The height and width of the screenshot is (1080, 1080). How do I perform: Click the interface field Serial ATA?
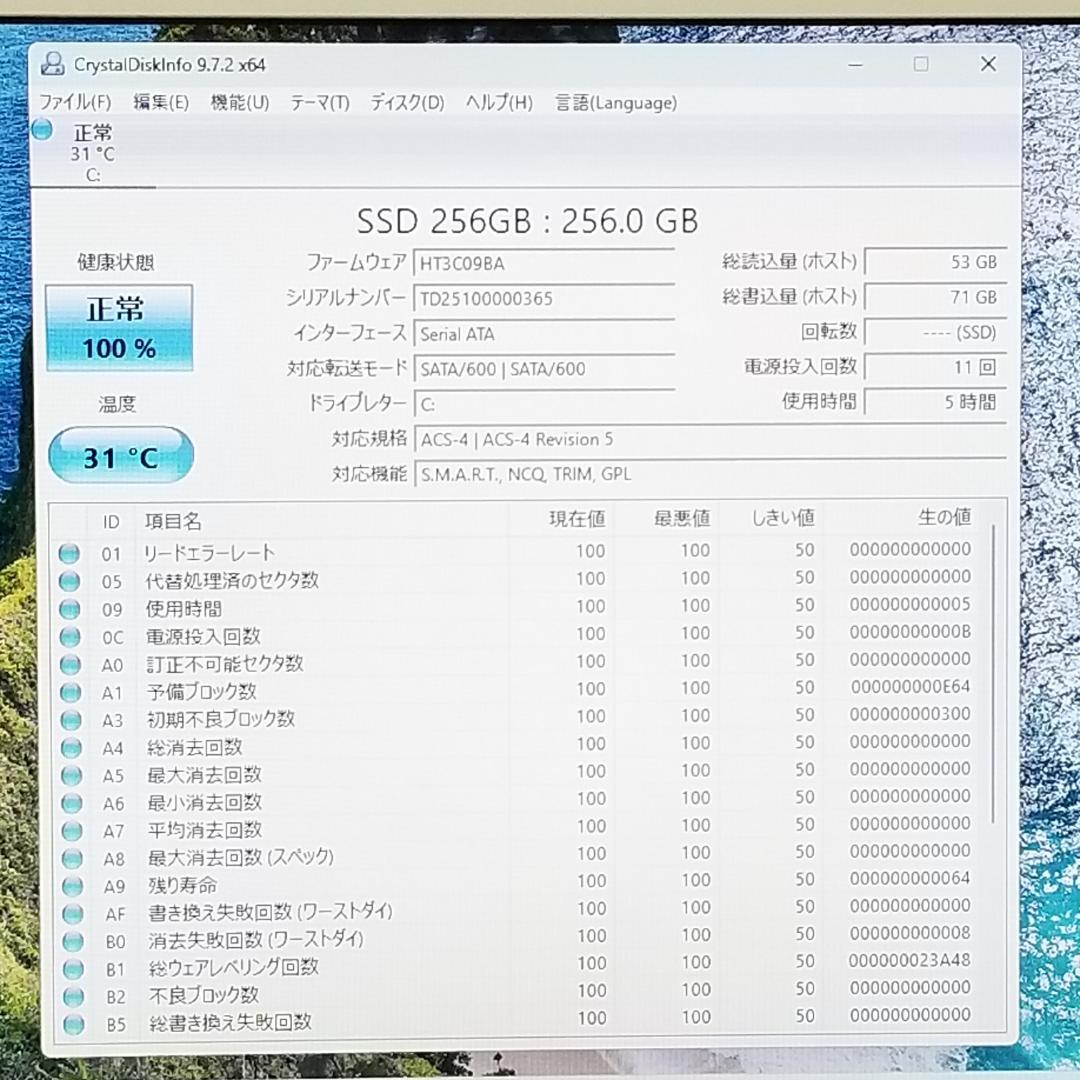[x=543, y=334]
